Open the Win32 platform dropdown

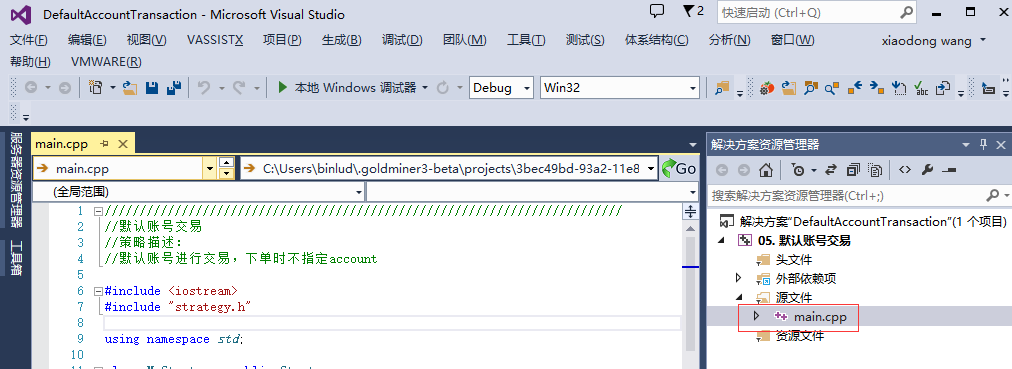620,88
